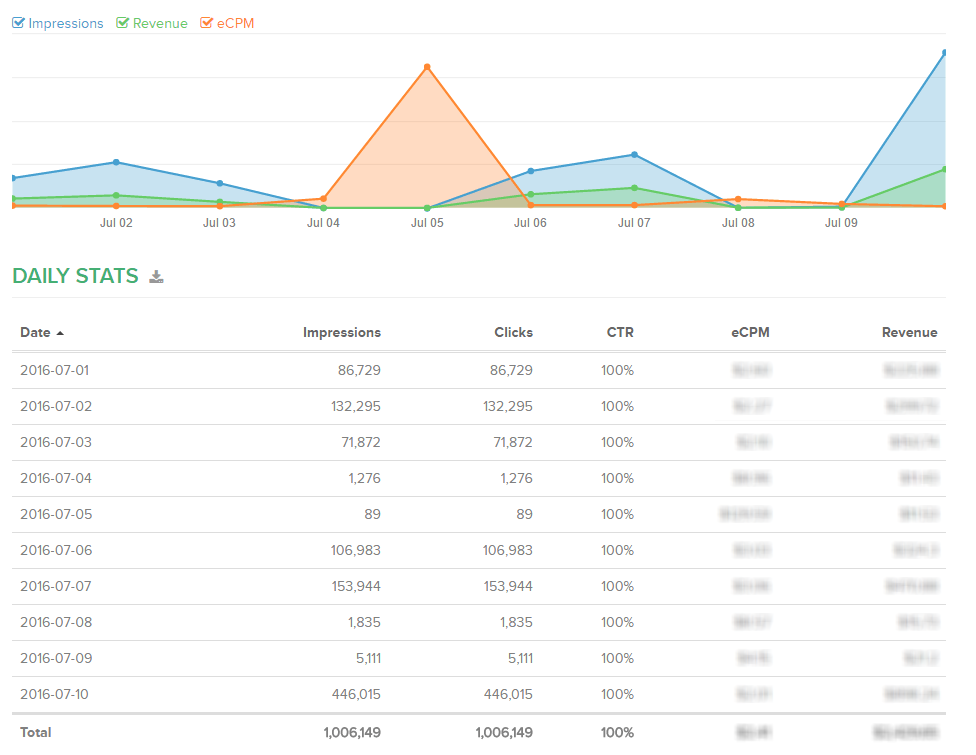Select the 2016-07-10 row date cell
Image resolution: width=976 pixels, height=755 pixels.
(x=54, y=694)
